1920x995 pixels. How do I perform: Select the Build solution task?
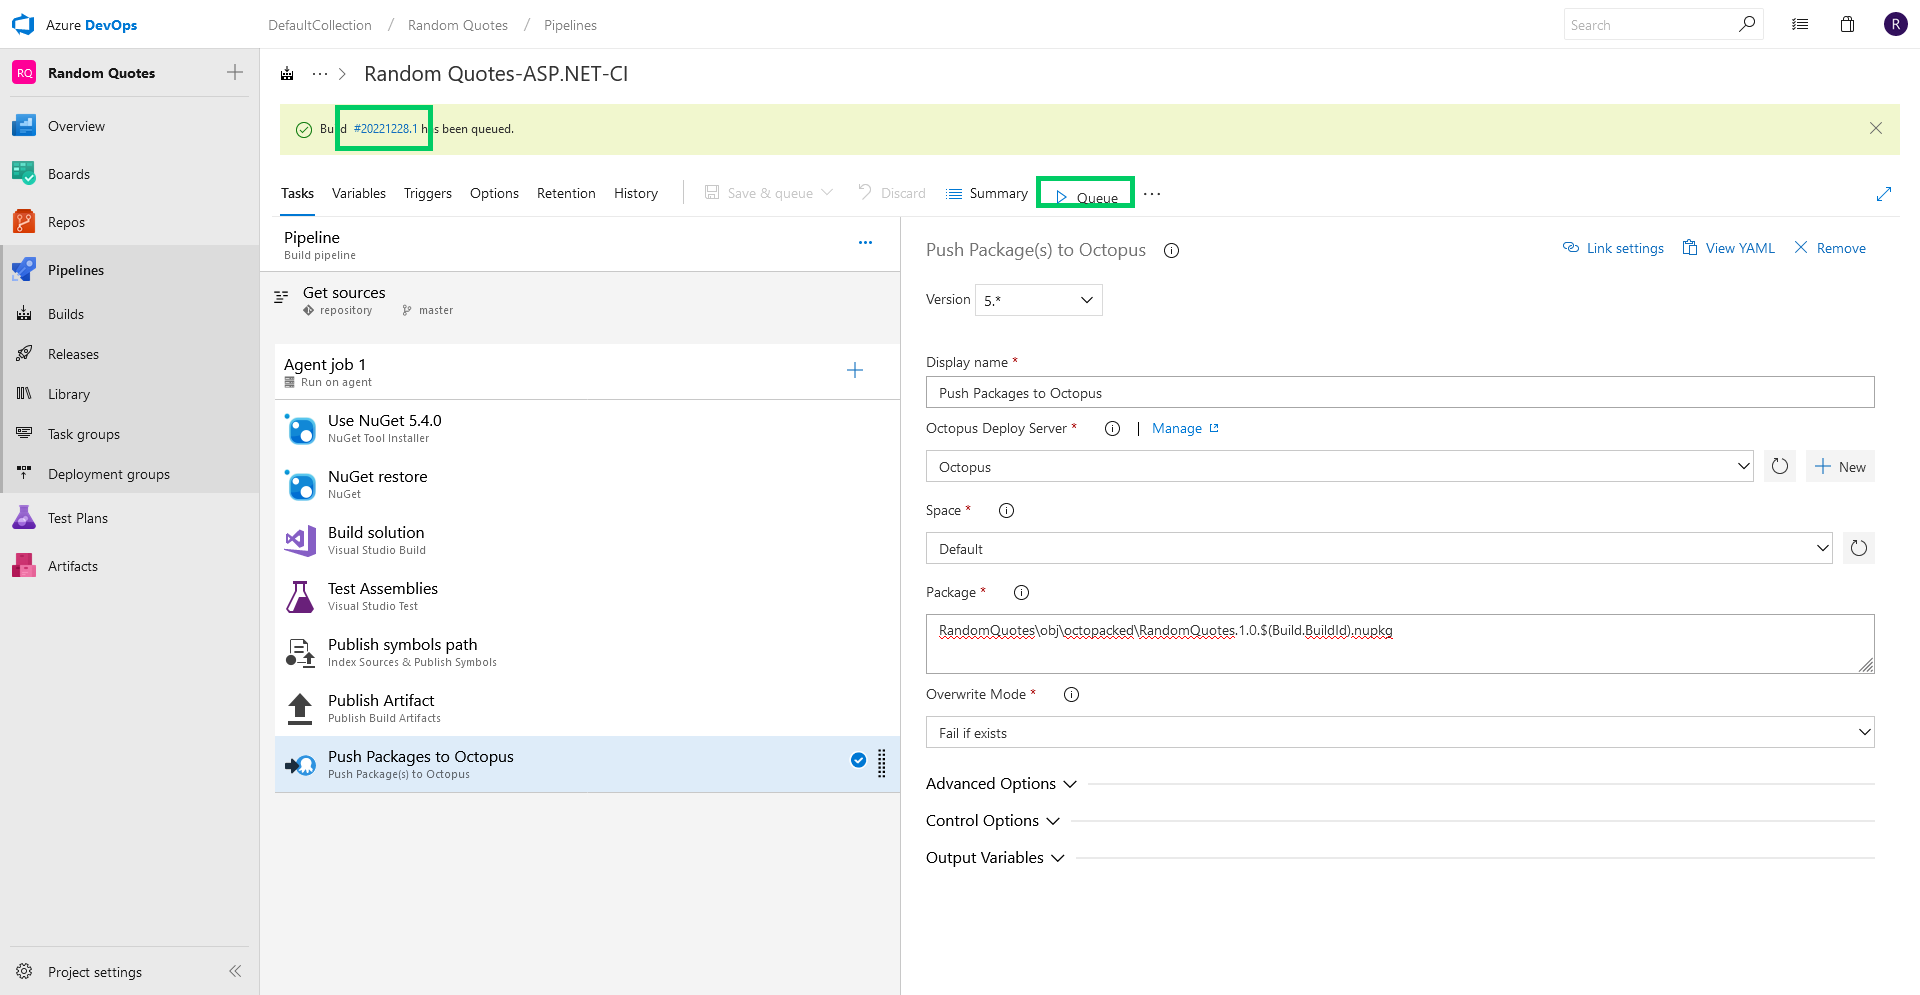pos(587,540)
